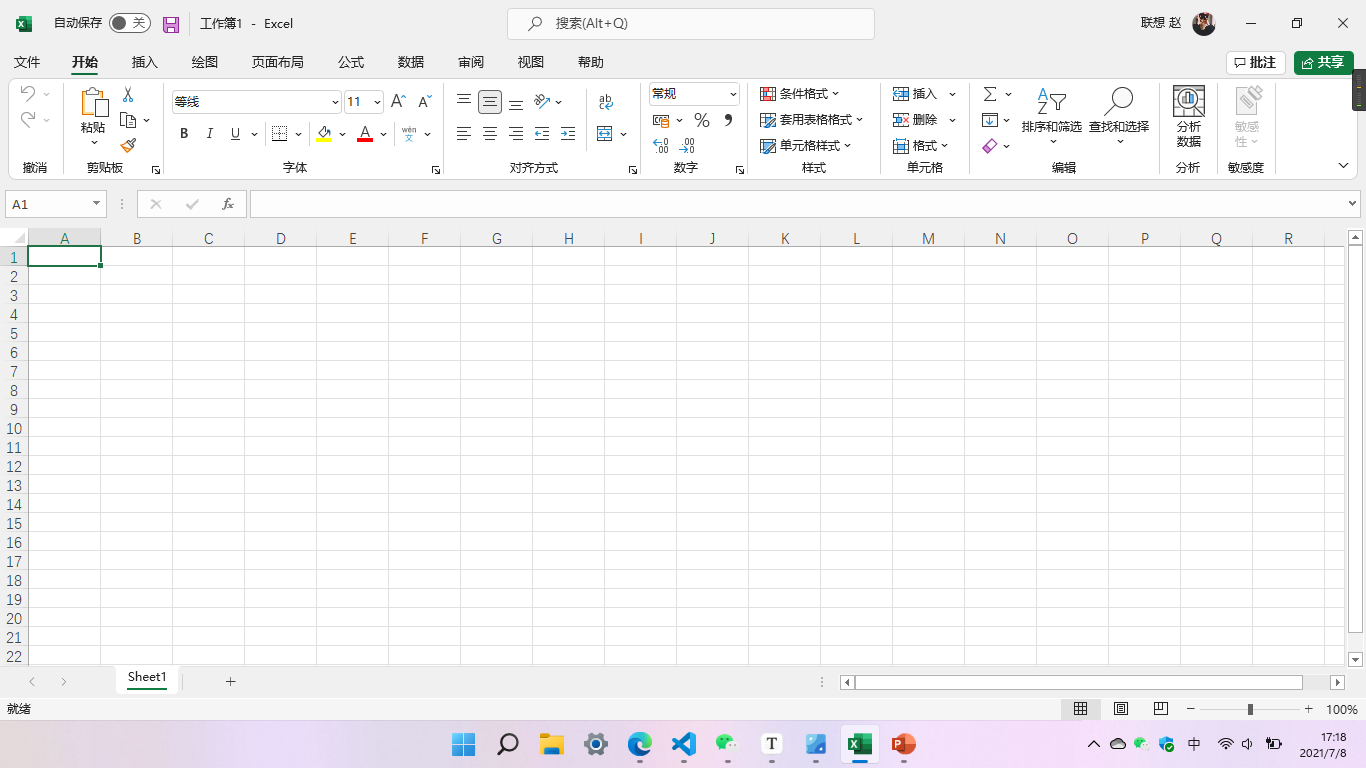Add a new sheet with plus button
Viewport: 1366px width, 768px height.
click(230, 681)
